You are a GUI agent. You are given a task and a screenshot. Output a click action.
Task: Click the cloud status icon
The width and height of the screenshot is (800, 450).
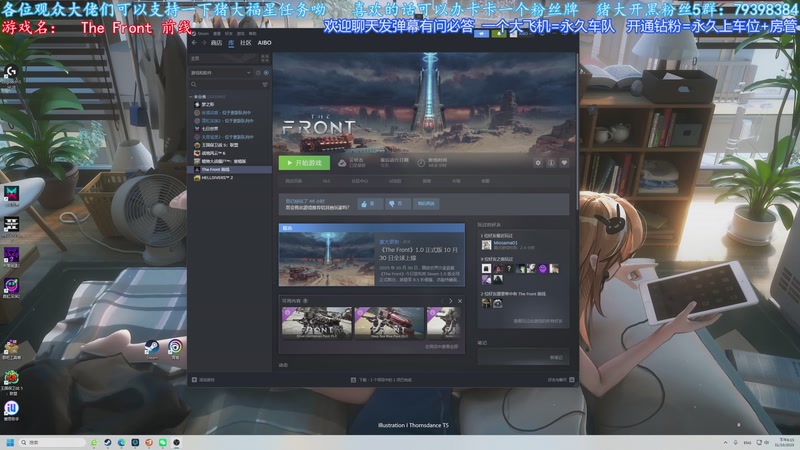(342, 163)
